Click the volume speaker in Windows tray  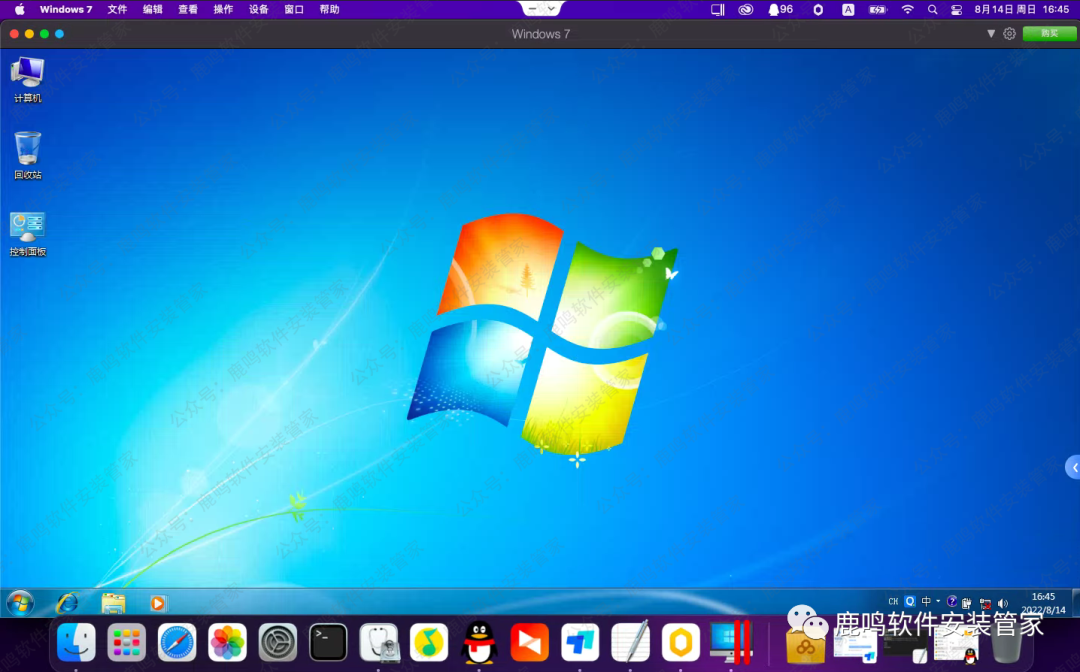click(x=1002, y=603)
